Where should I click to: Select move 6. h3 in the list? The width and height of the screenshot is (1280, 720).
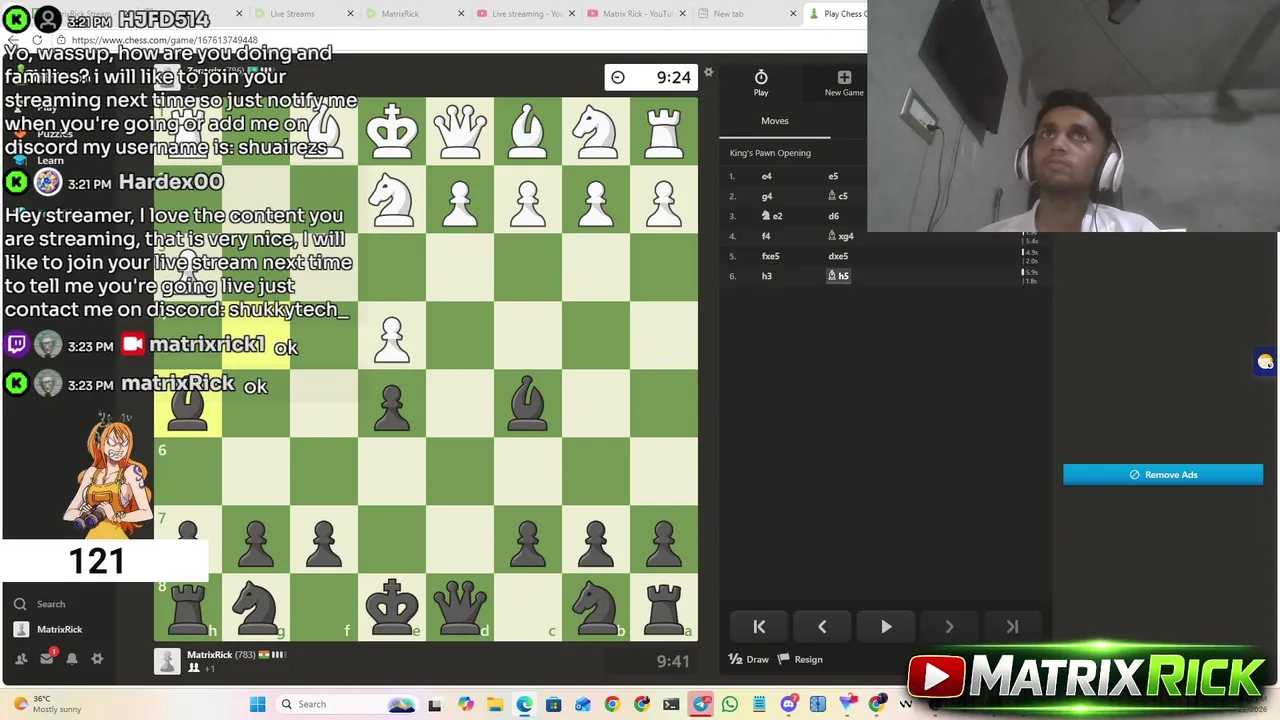pos(767,276)
